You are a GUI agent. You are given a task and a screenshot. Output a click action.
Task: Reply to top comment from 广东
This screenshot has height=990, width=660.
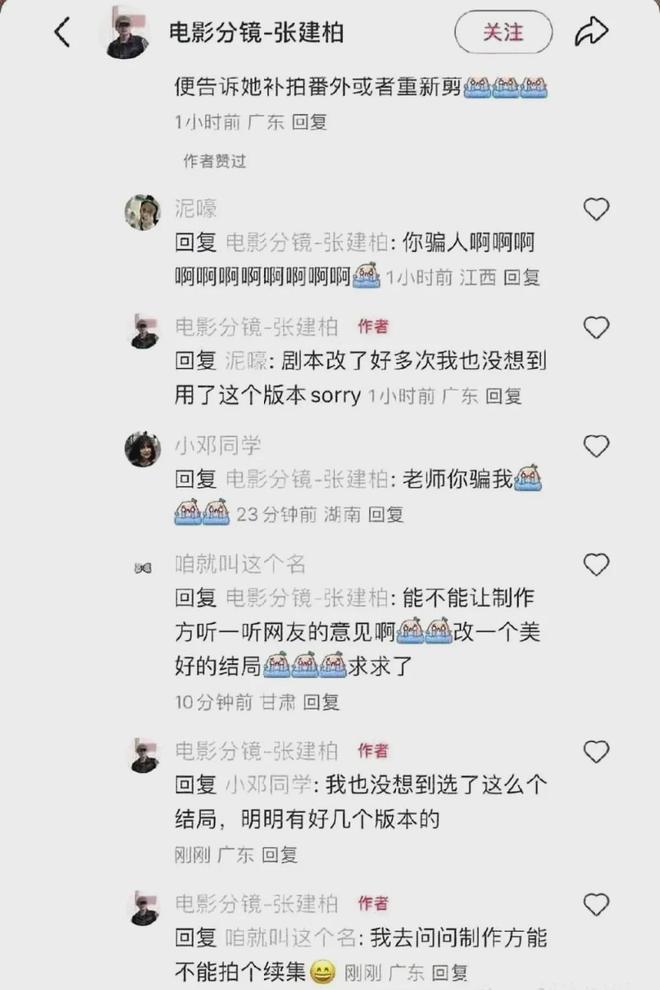point(309,121)
